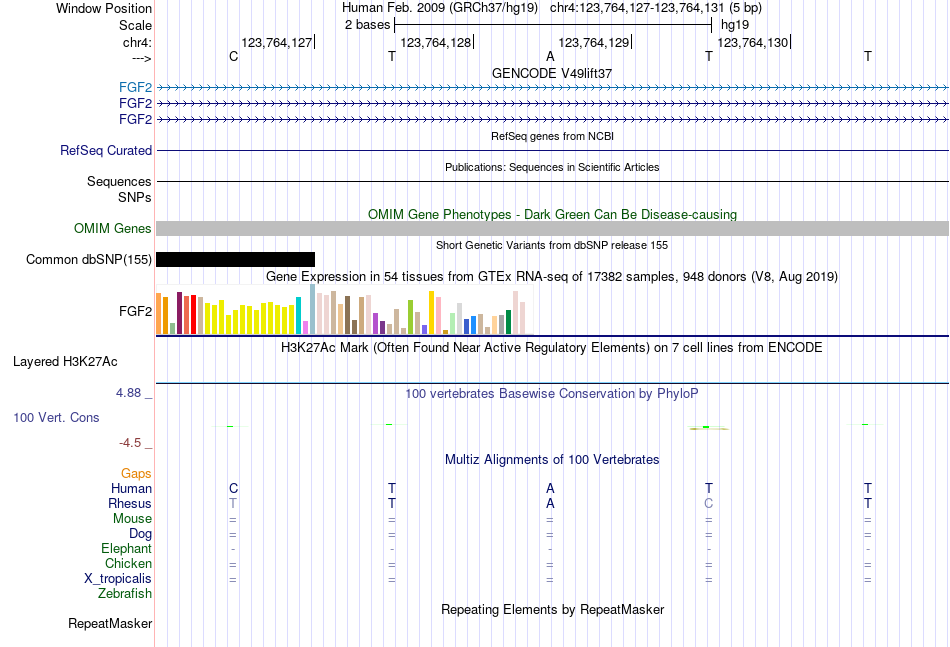Click the 123,764,129 coordinate label
Viewport: 950px width, 647px height.
coord(594,42)
